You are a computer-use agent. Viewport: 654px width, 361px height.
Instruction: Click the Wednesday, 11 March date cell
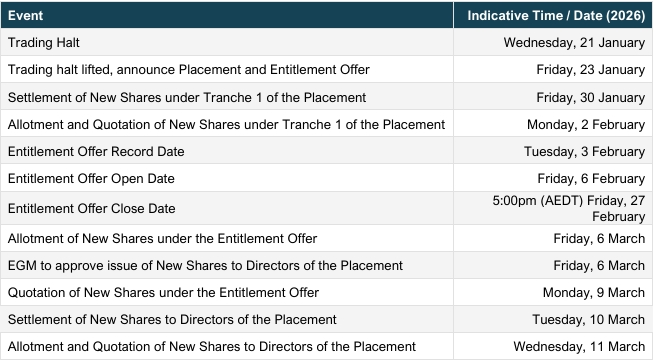[x=553, y=346]
